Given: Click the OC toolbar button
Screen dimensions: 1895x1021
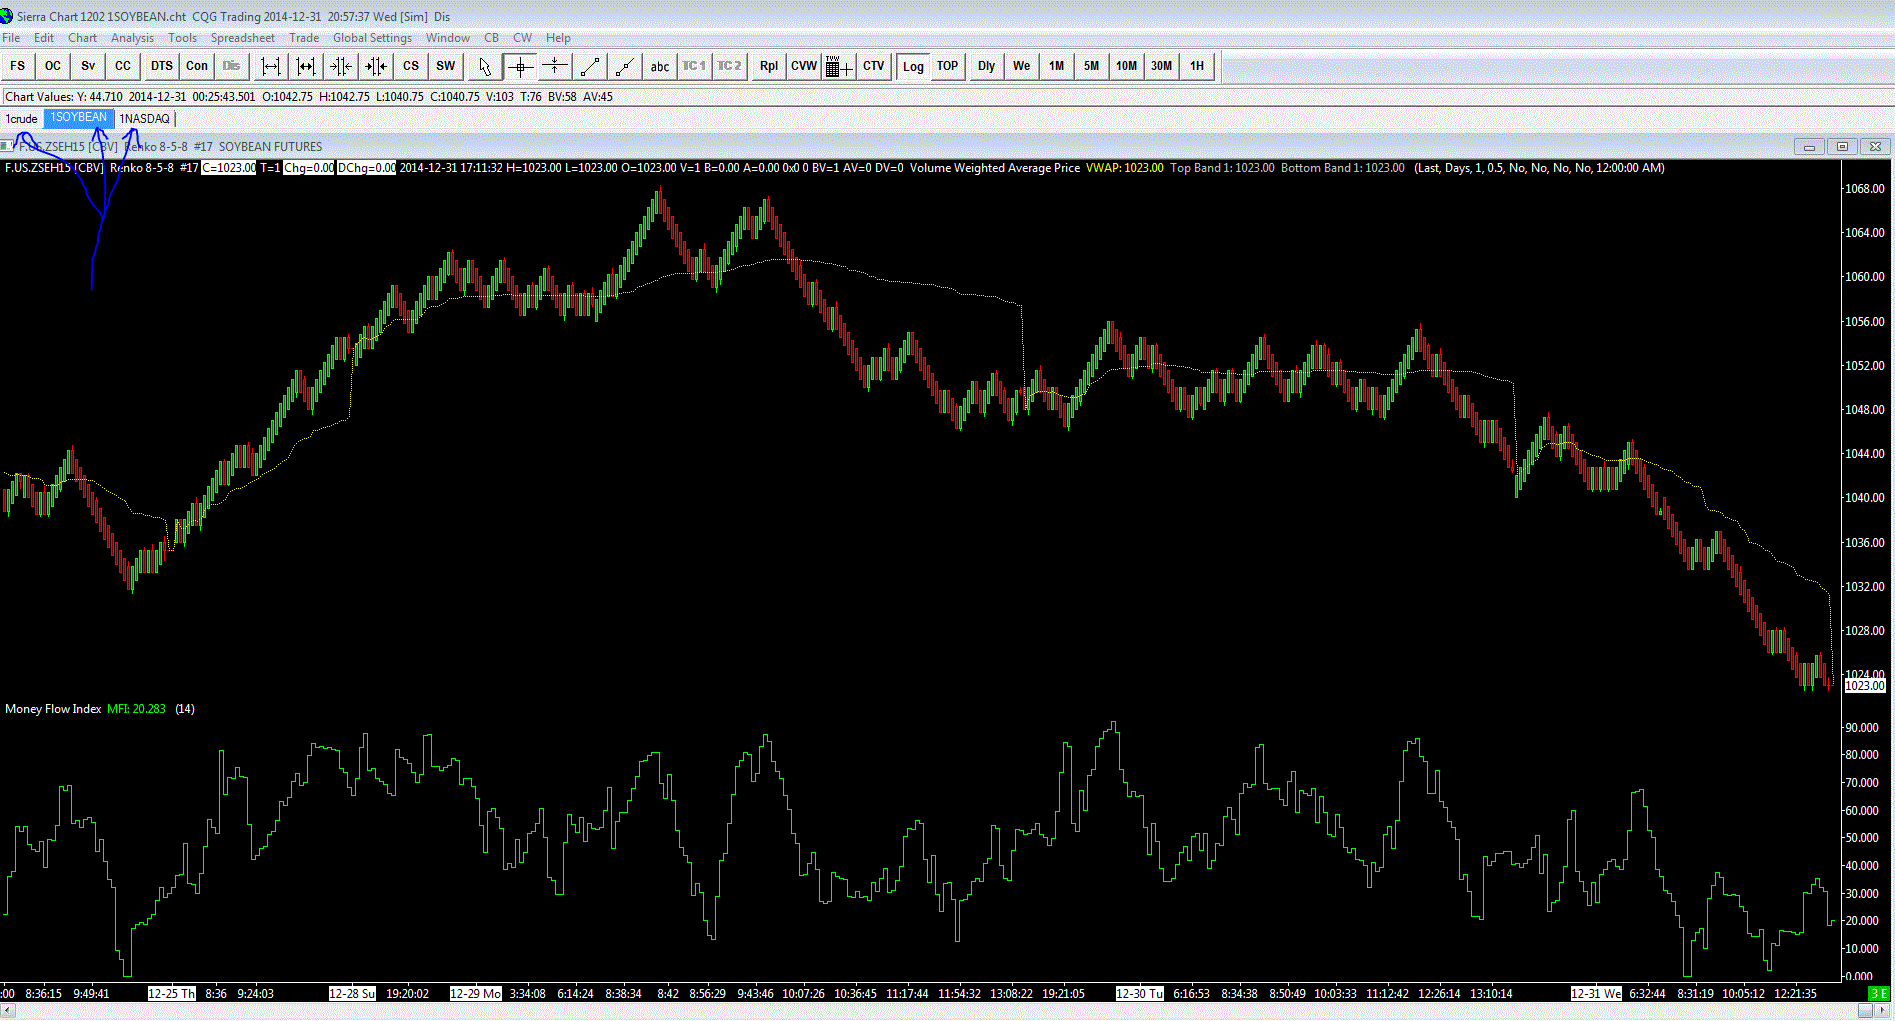Looking at the screenshot, I should coord(53,66).
